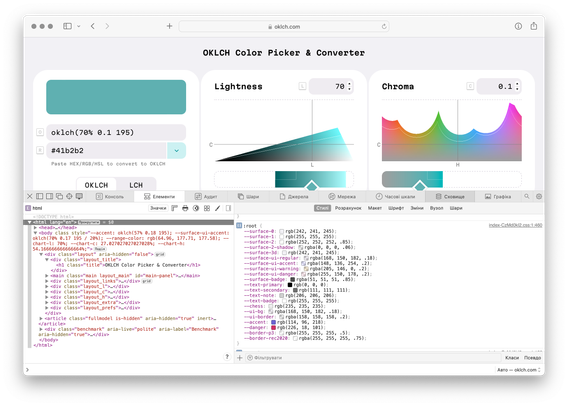The width and height of the screenshot is (568, 406).
Task: Expand the main layout_main node
Action: click(46, 276)
